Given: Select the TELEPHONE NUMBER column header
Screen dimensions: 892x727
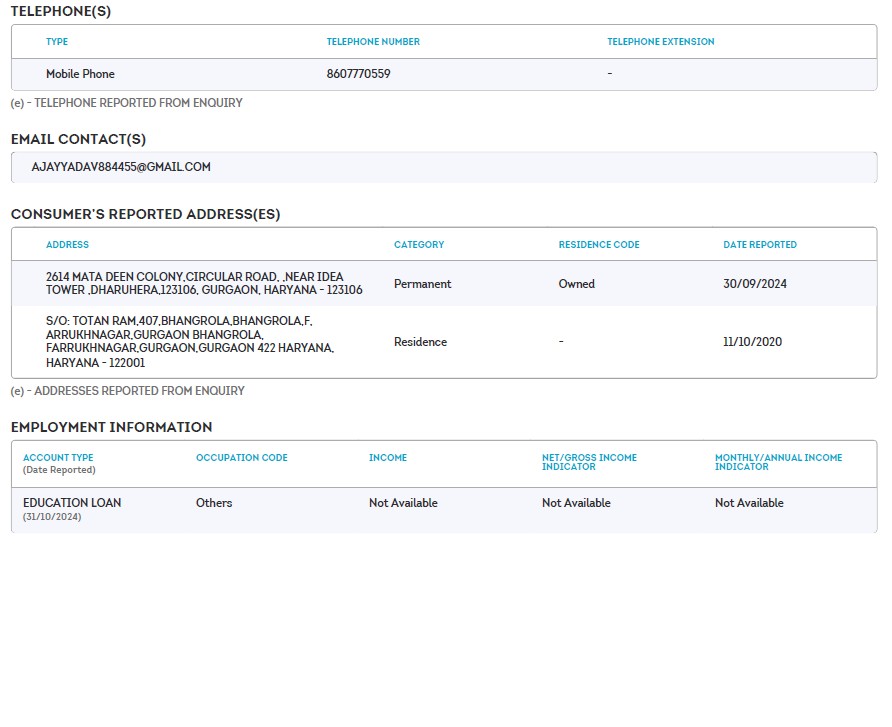Looking at the screenshot, I should coord(373,42).
